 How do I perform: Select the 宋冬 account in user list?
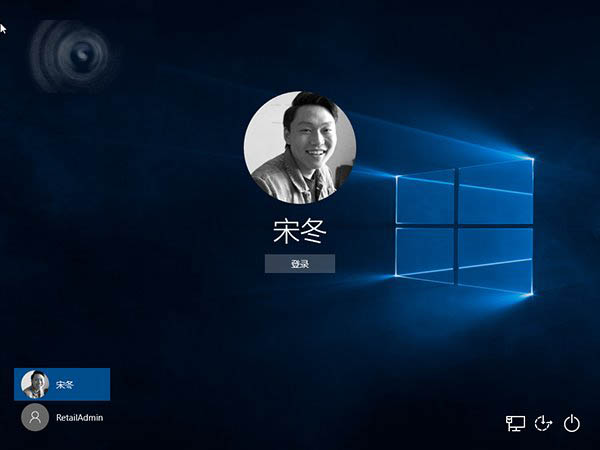(x=62, y=384)
